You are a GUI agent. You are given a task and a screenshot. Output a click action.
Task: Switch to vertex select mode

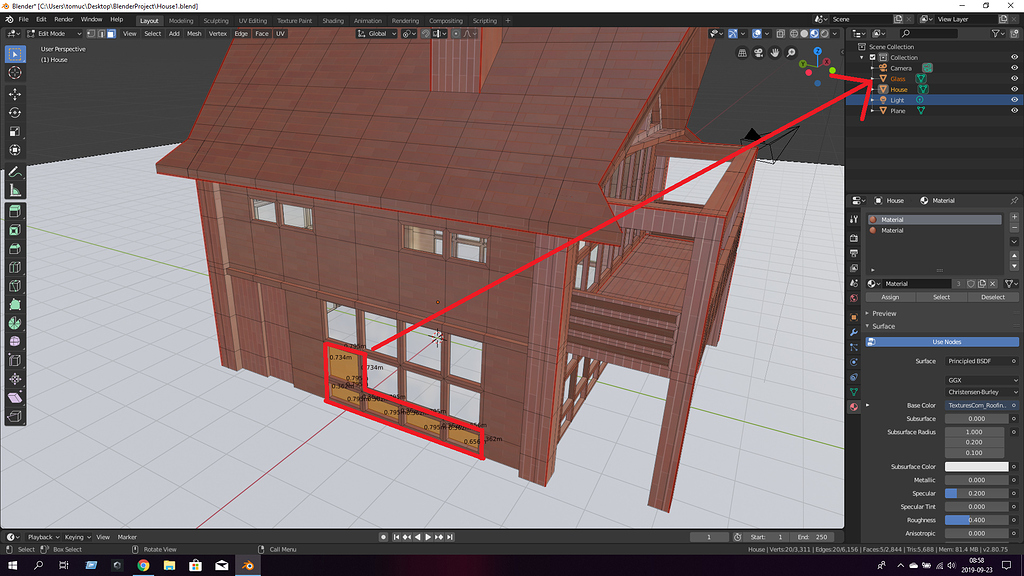coord(90,33)
